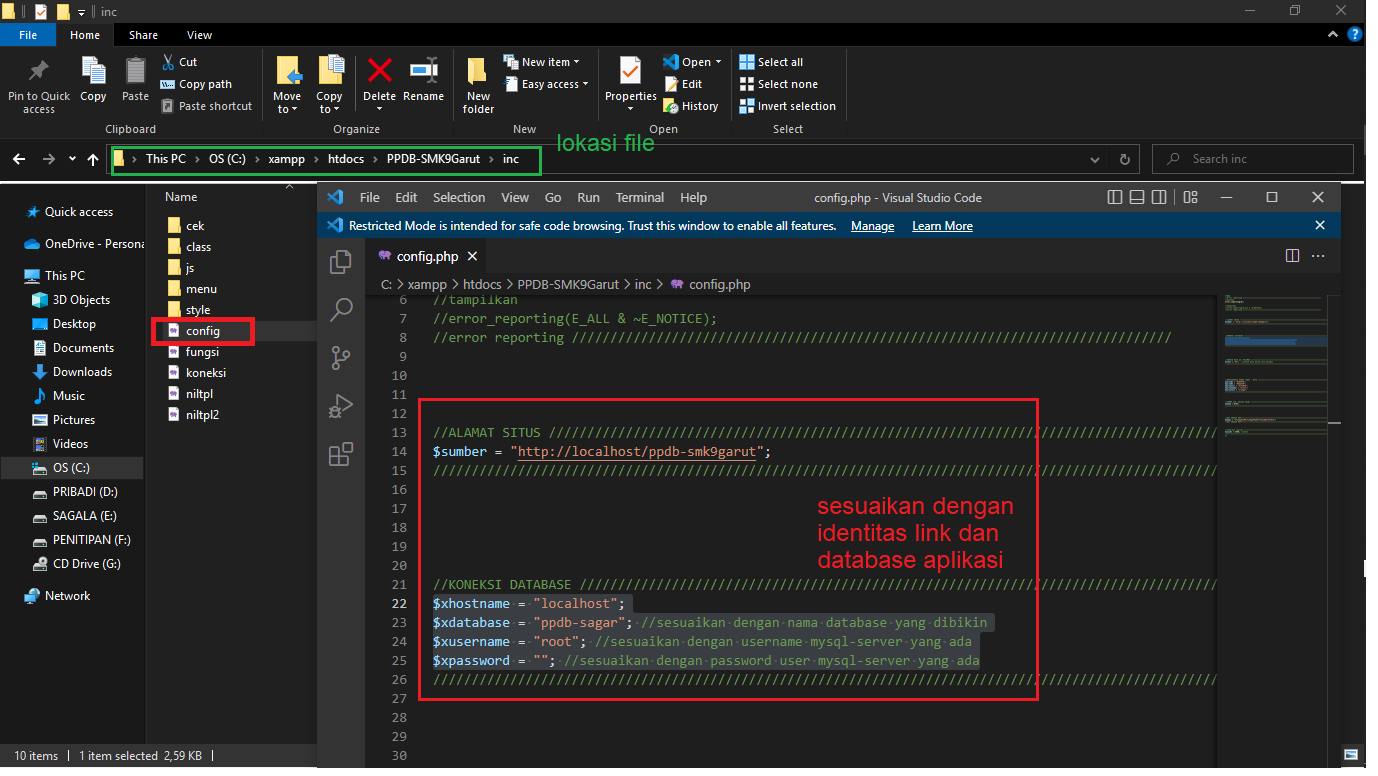The image size is (1378, 776).
Task: Dismiss the Restricted Mode banner
Action: coord(1320,226)
